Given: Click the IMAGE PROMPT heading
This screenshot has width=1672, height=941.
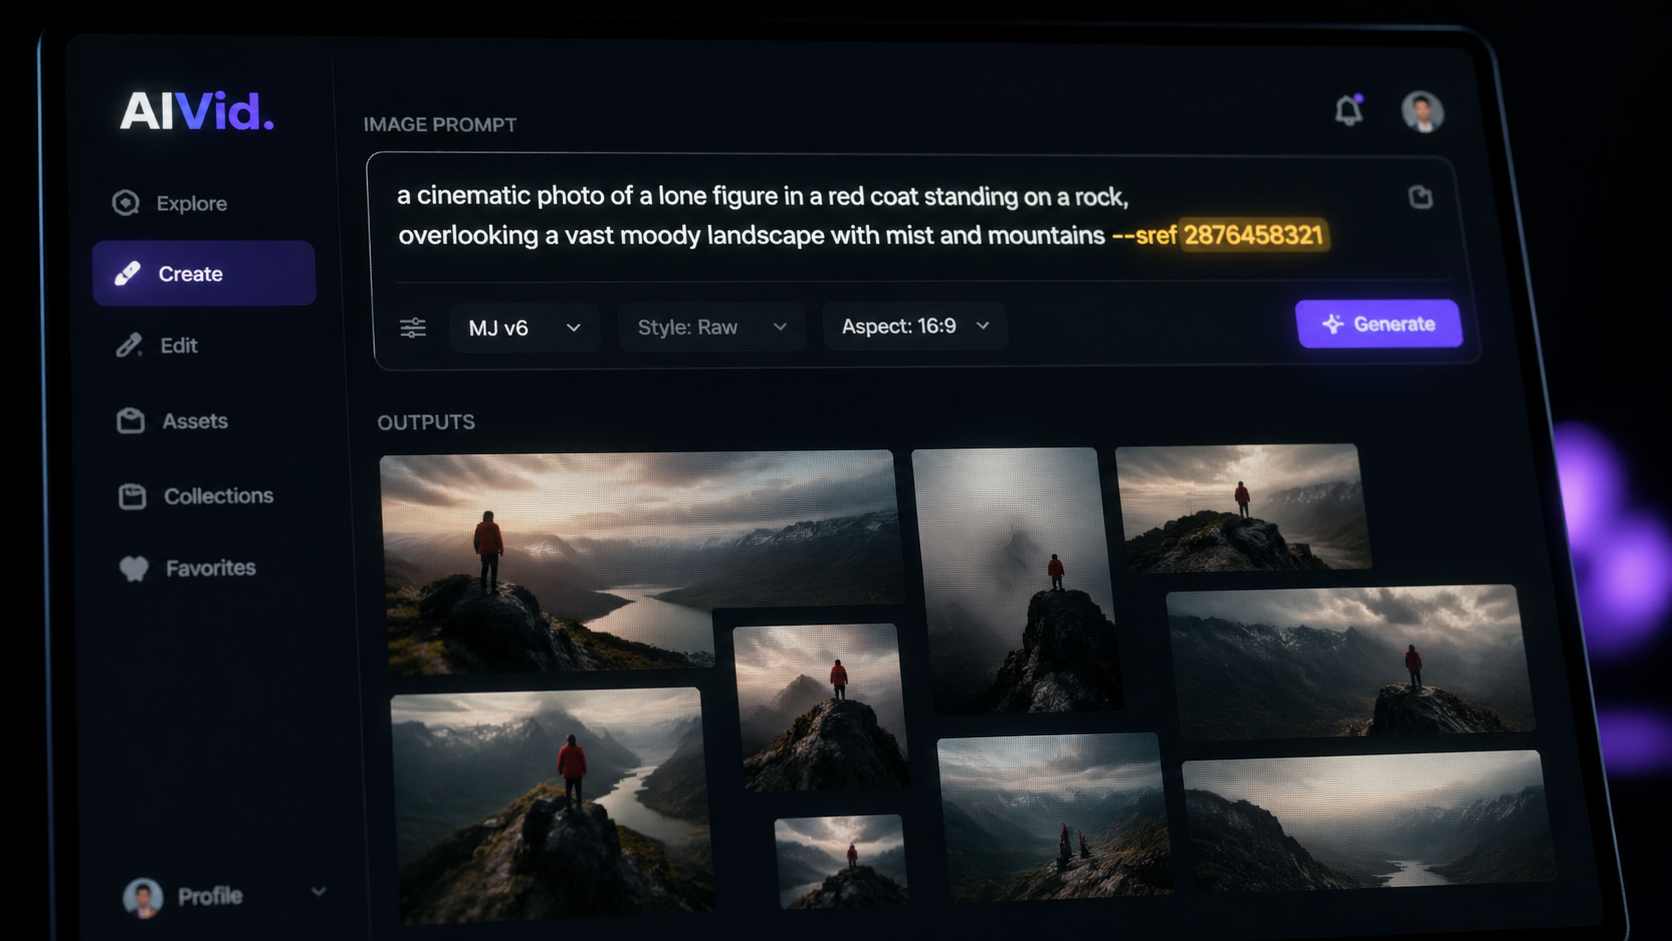Looking at the screenshot, I should (440, 125).
